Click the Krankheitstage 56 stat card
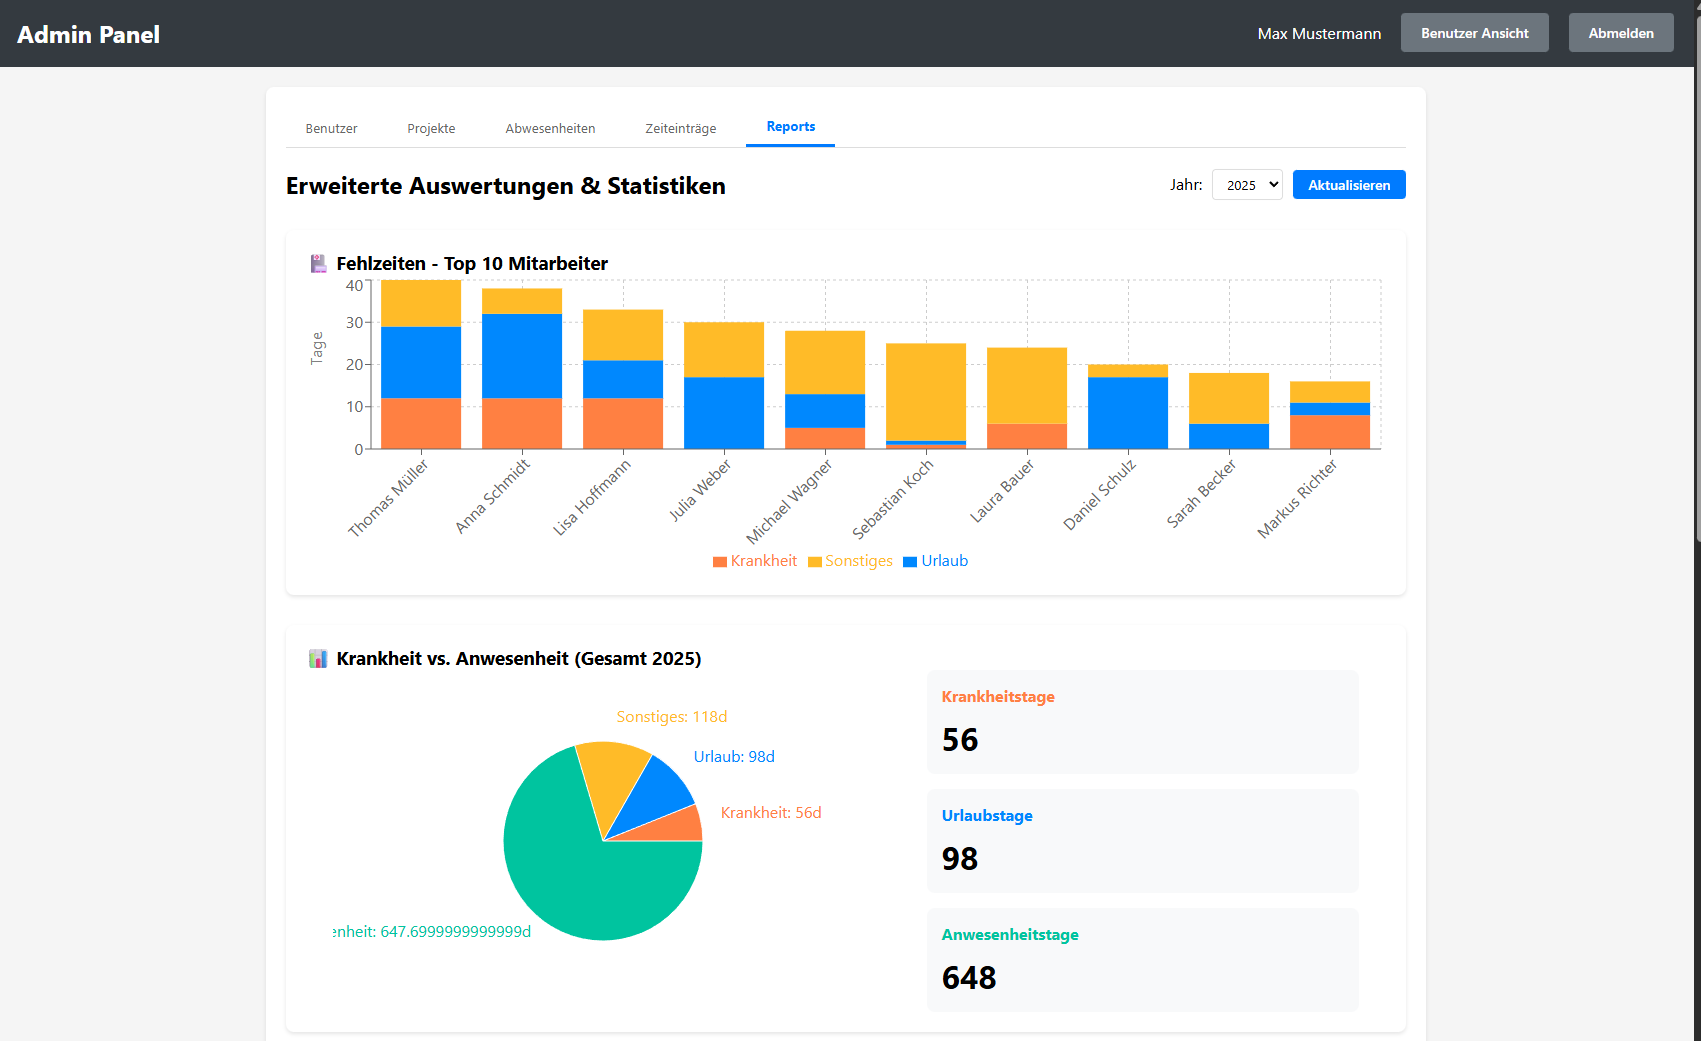 pos(1142,721)
